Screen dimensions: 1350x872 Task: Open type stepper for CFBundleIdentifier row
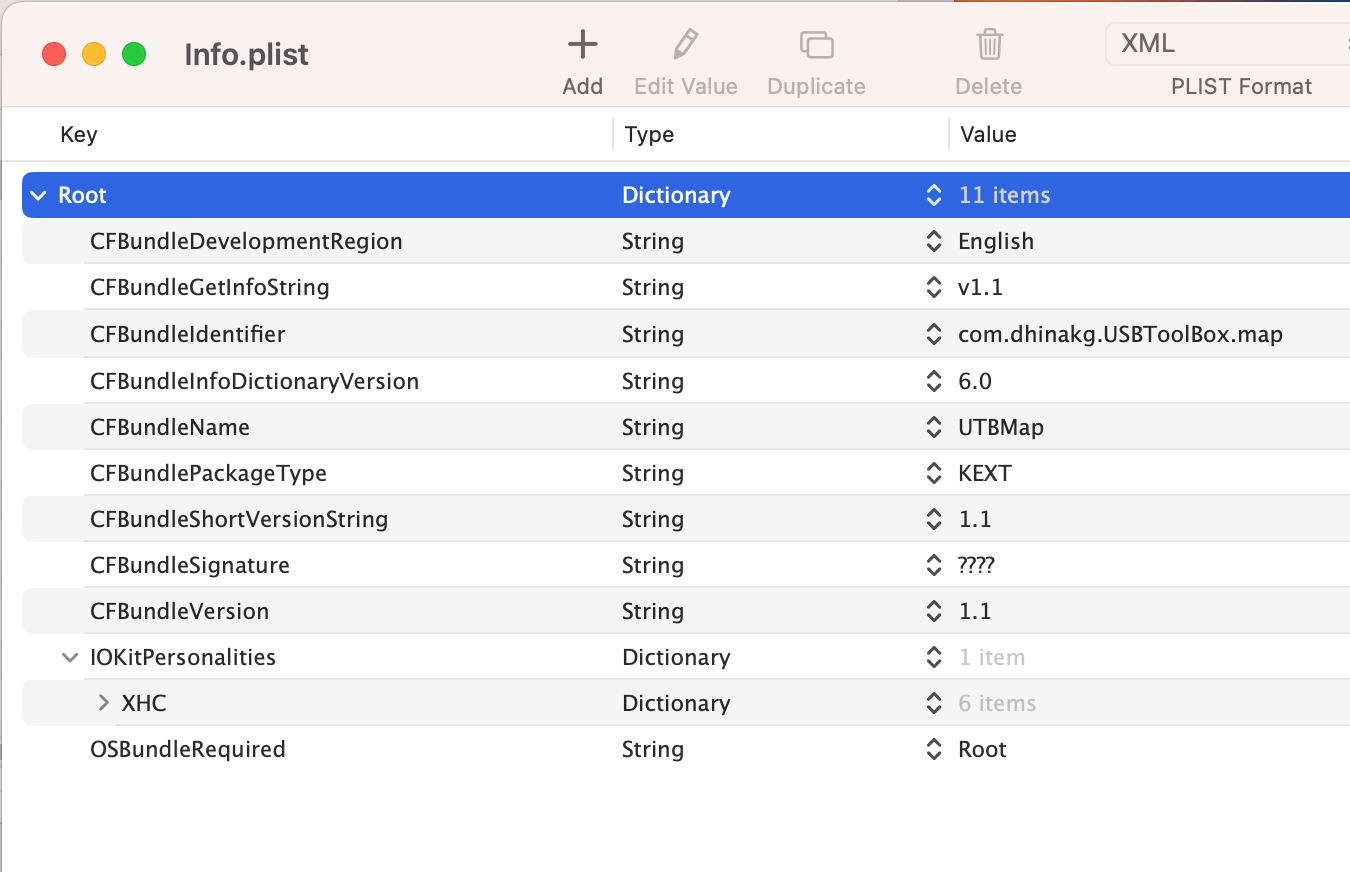[x=934, y=334]
